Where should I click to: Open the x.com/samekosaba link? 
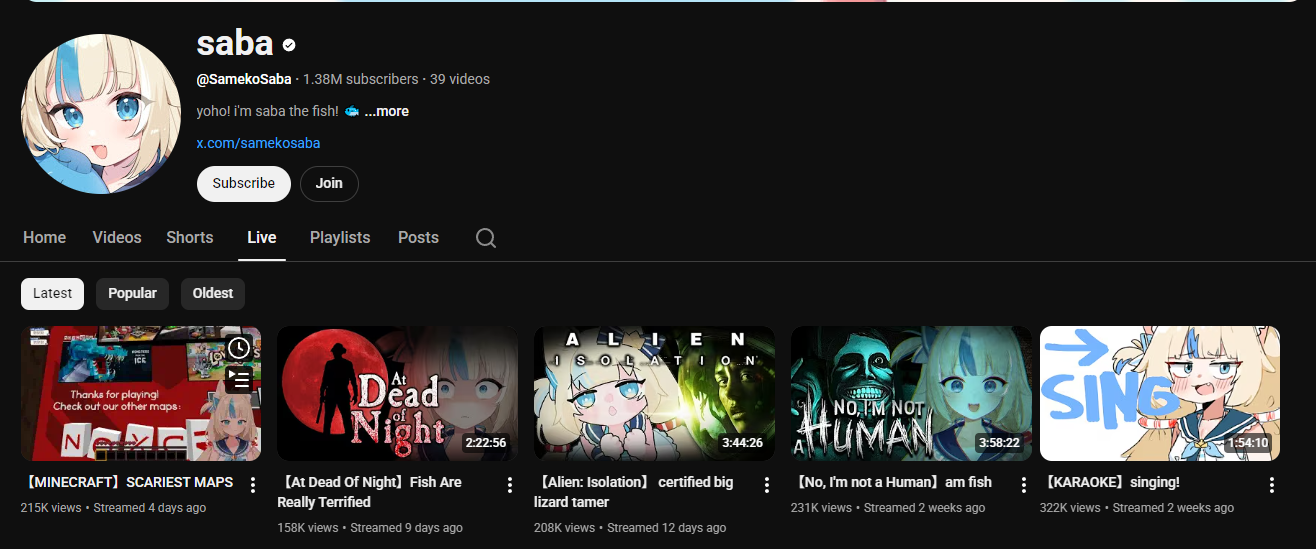pos(258,143)
